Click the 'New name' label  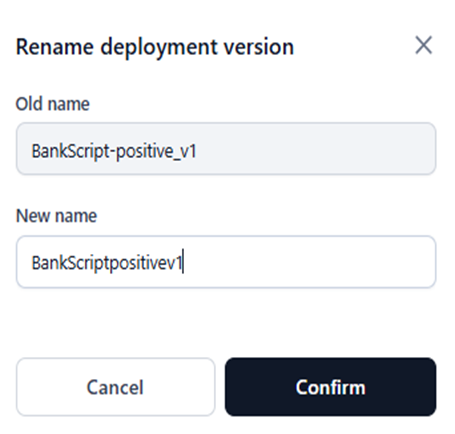pos(56,216)
